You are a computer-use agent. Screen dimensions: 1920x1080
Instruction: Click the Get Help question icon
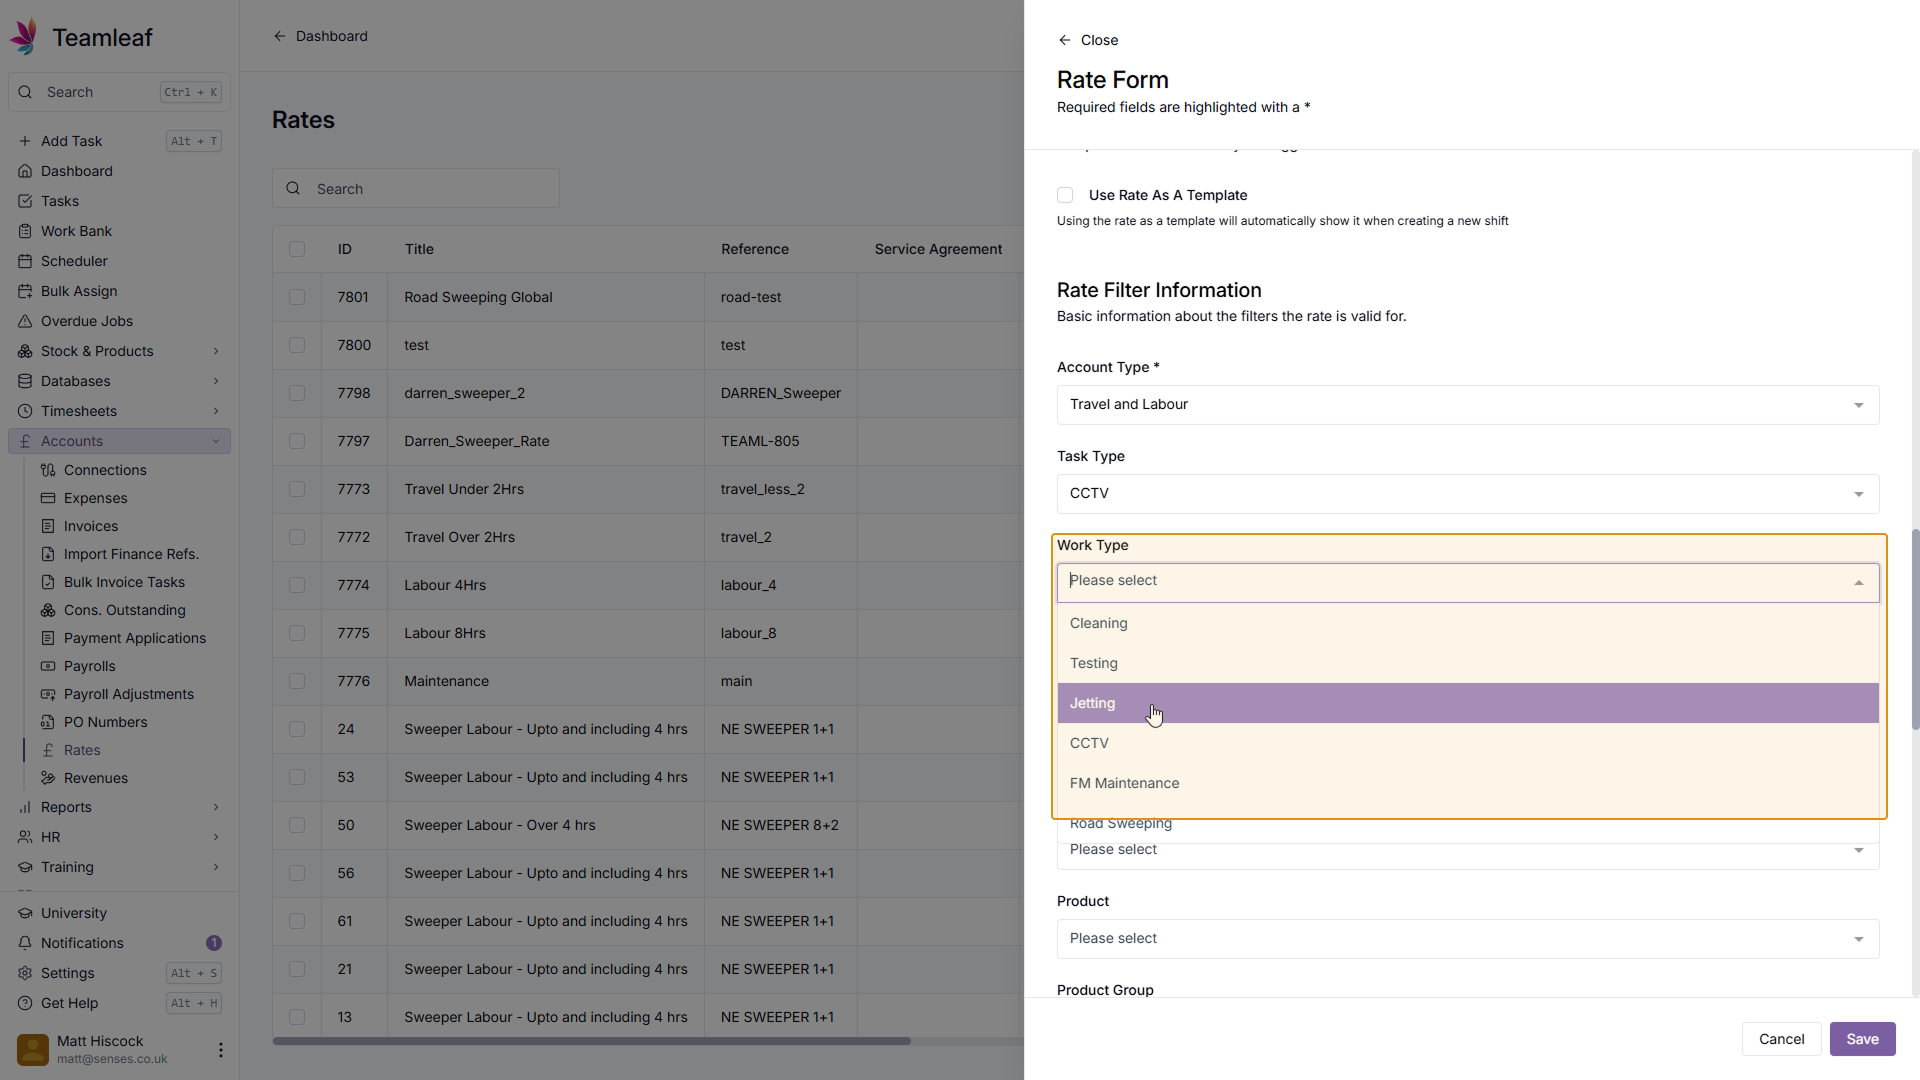[25, 1003]
